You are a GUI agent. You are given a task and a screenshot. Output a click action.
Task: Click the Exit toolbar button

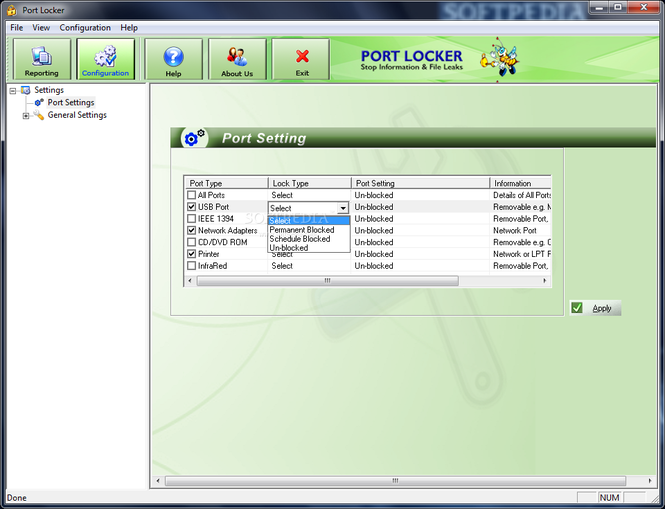[301, 59]
